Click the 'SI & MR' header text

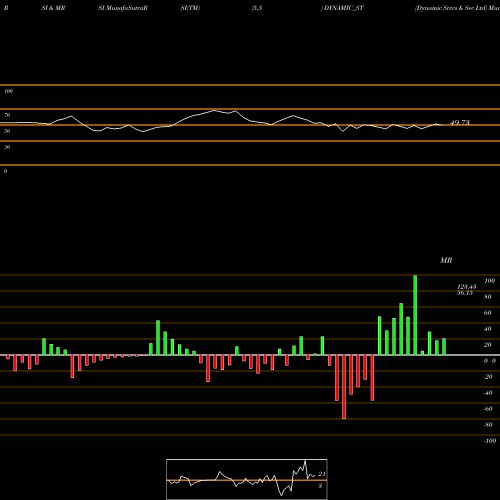(53, 8)
